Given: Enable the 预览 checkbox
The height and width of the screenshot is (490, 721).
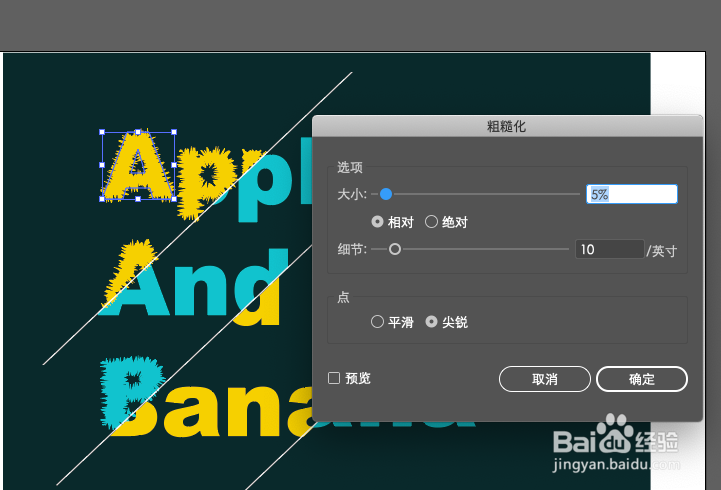Looking at the screenshot, I should click(x=334, y=378).
